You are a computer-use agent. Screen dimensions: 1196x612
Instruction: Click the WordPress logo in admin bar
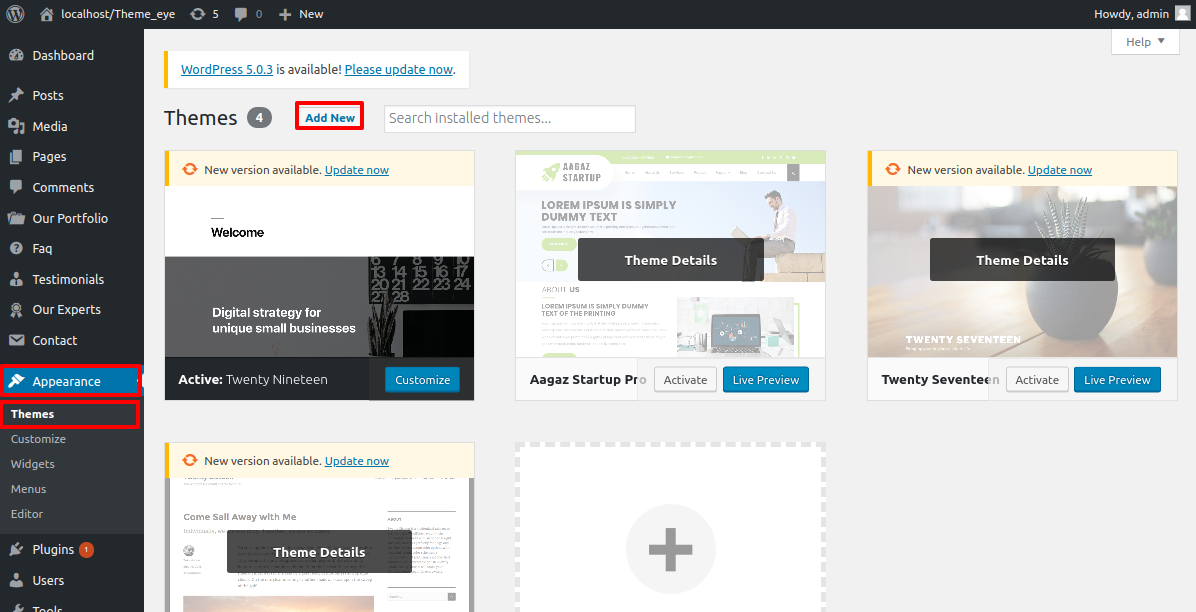coord(15,14)
